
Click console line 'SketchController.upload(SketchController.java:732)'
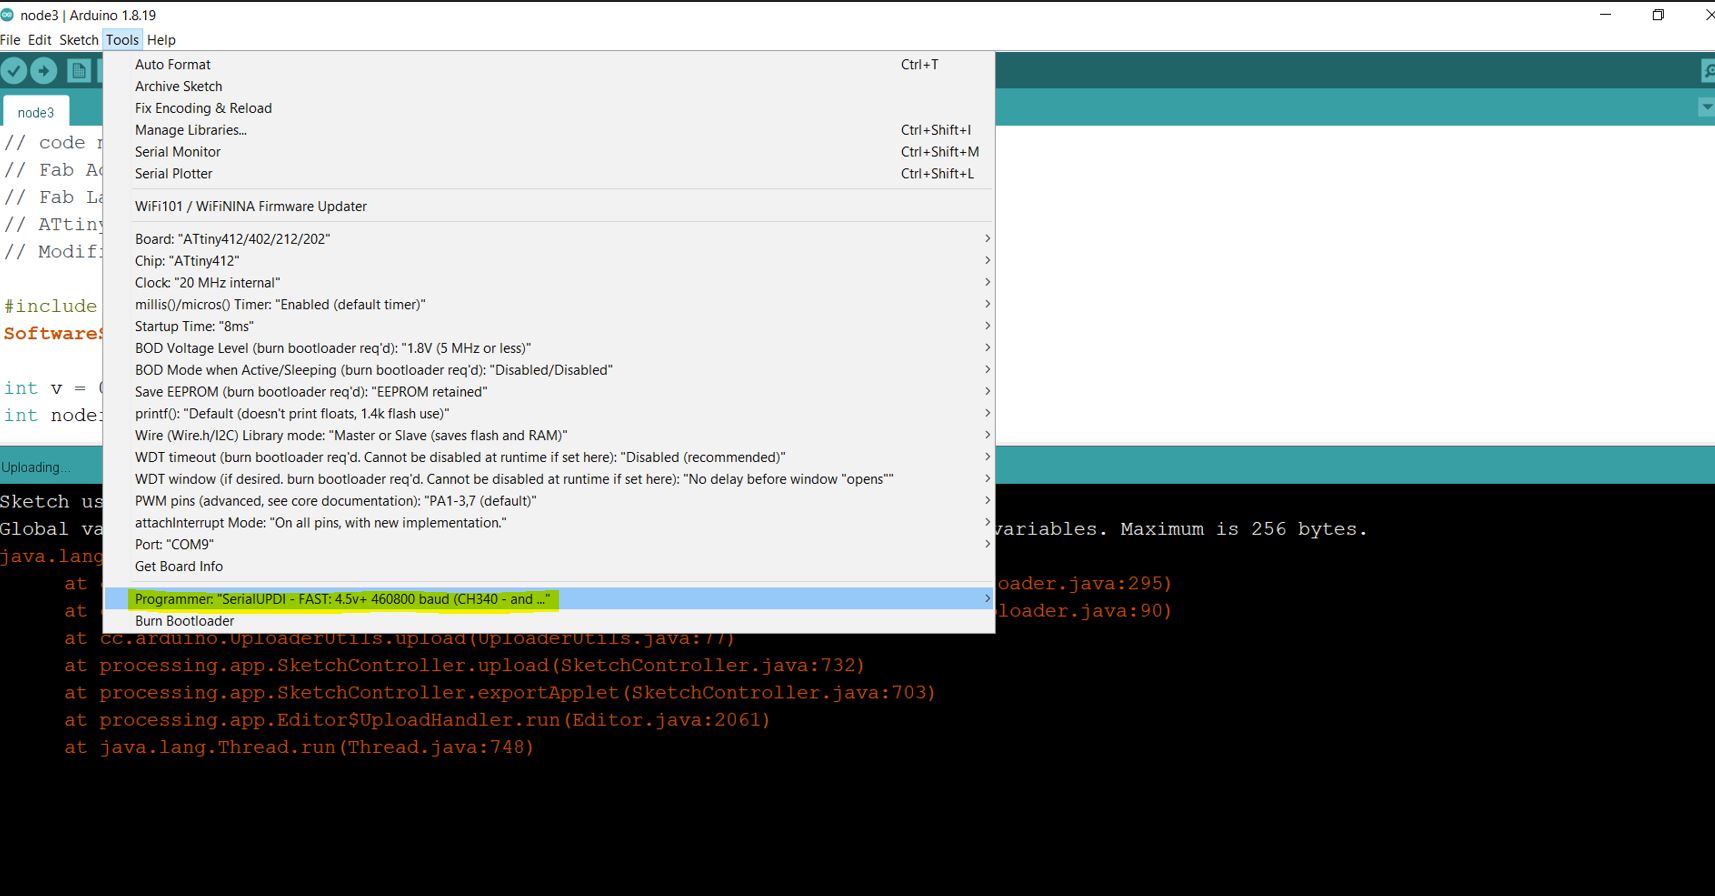click(464, 665)
